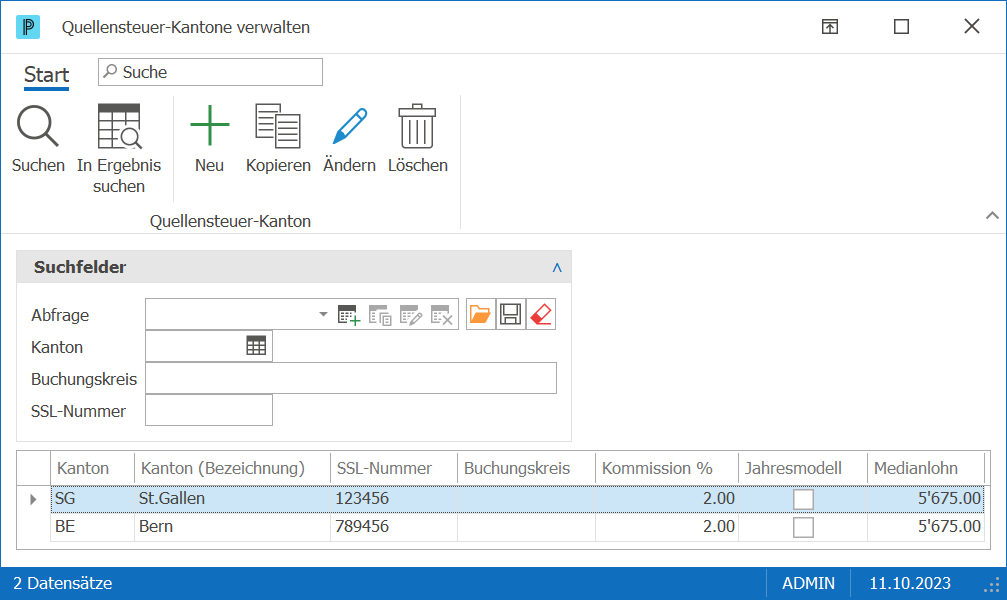The width and height of the screenshot is (1007, 600).
Task: Click the Kopieren icon
Action: click(x=277, y=126)
